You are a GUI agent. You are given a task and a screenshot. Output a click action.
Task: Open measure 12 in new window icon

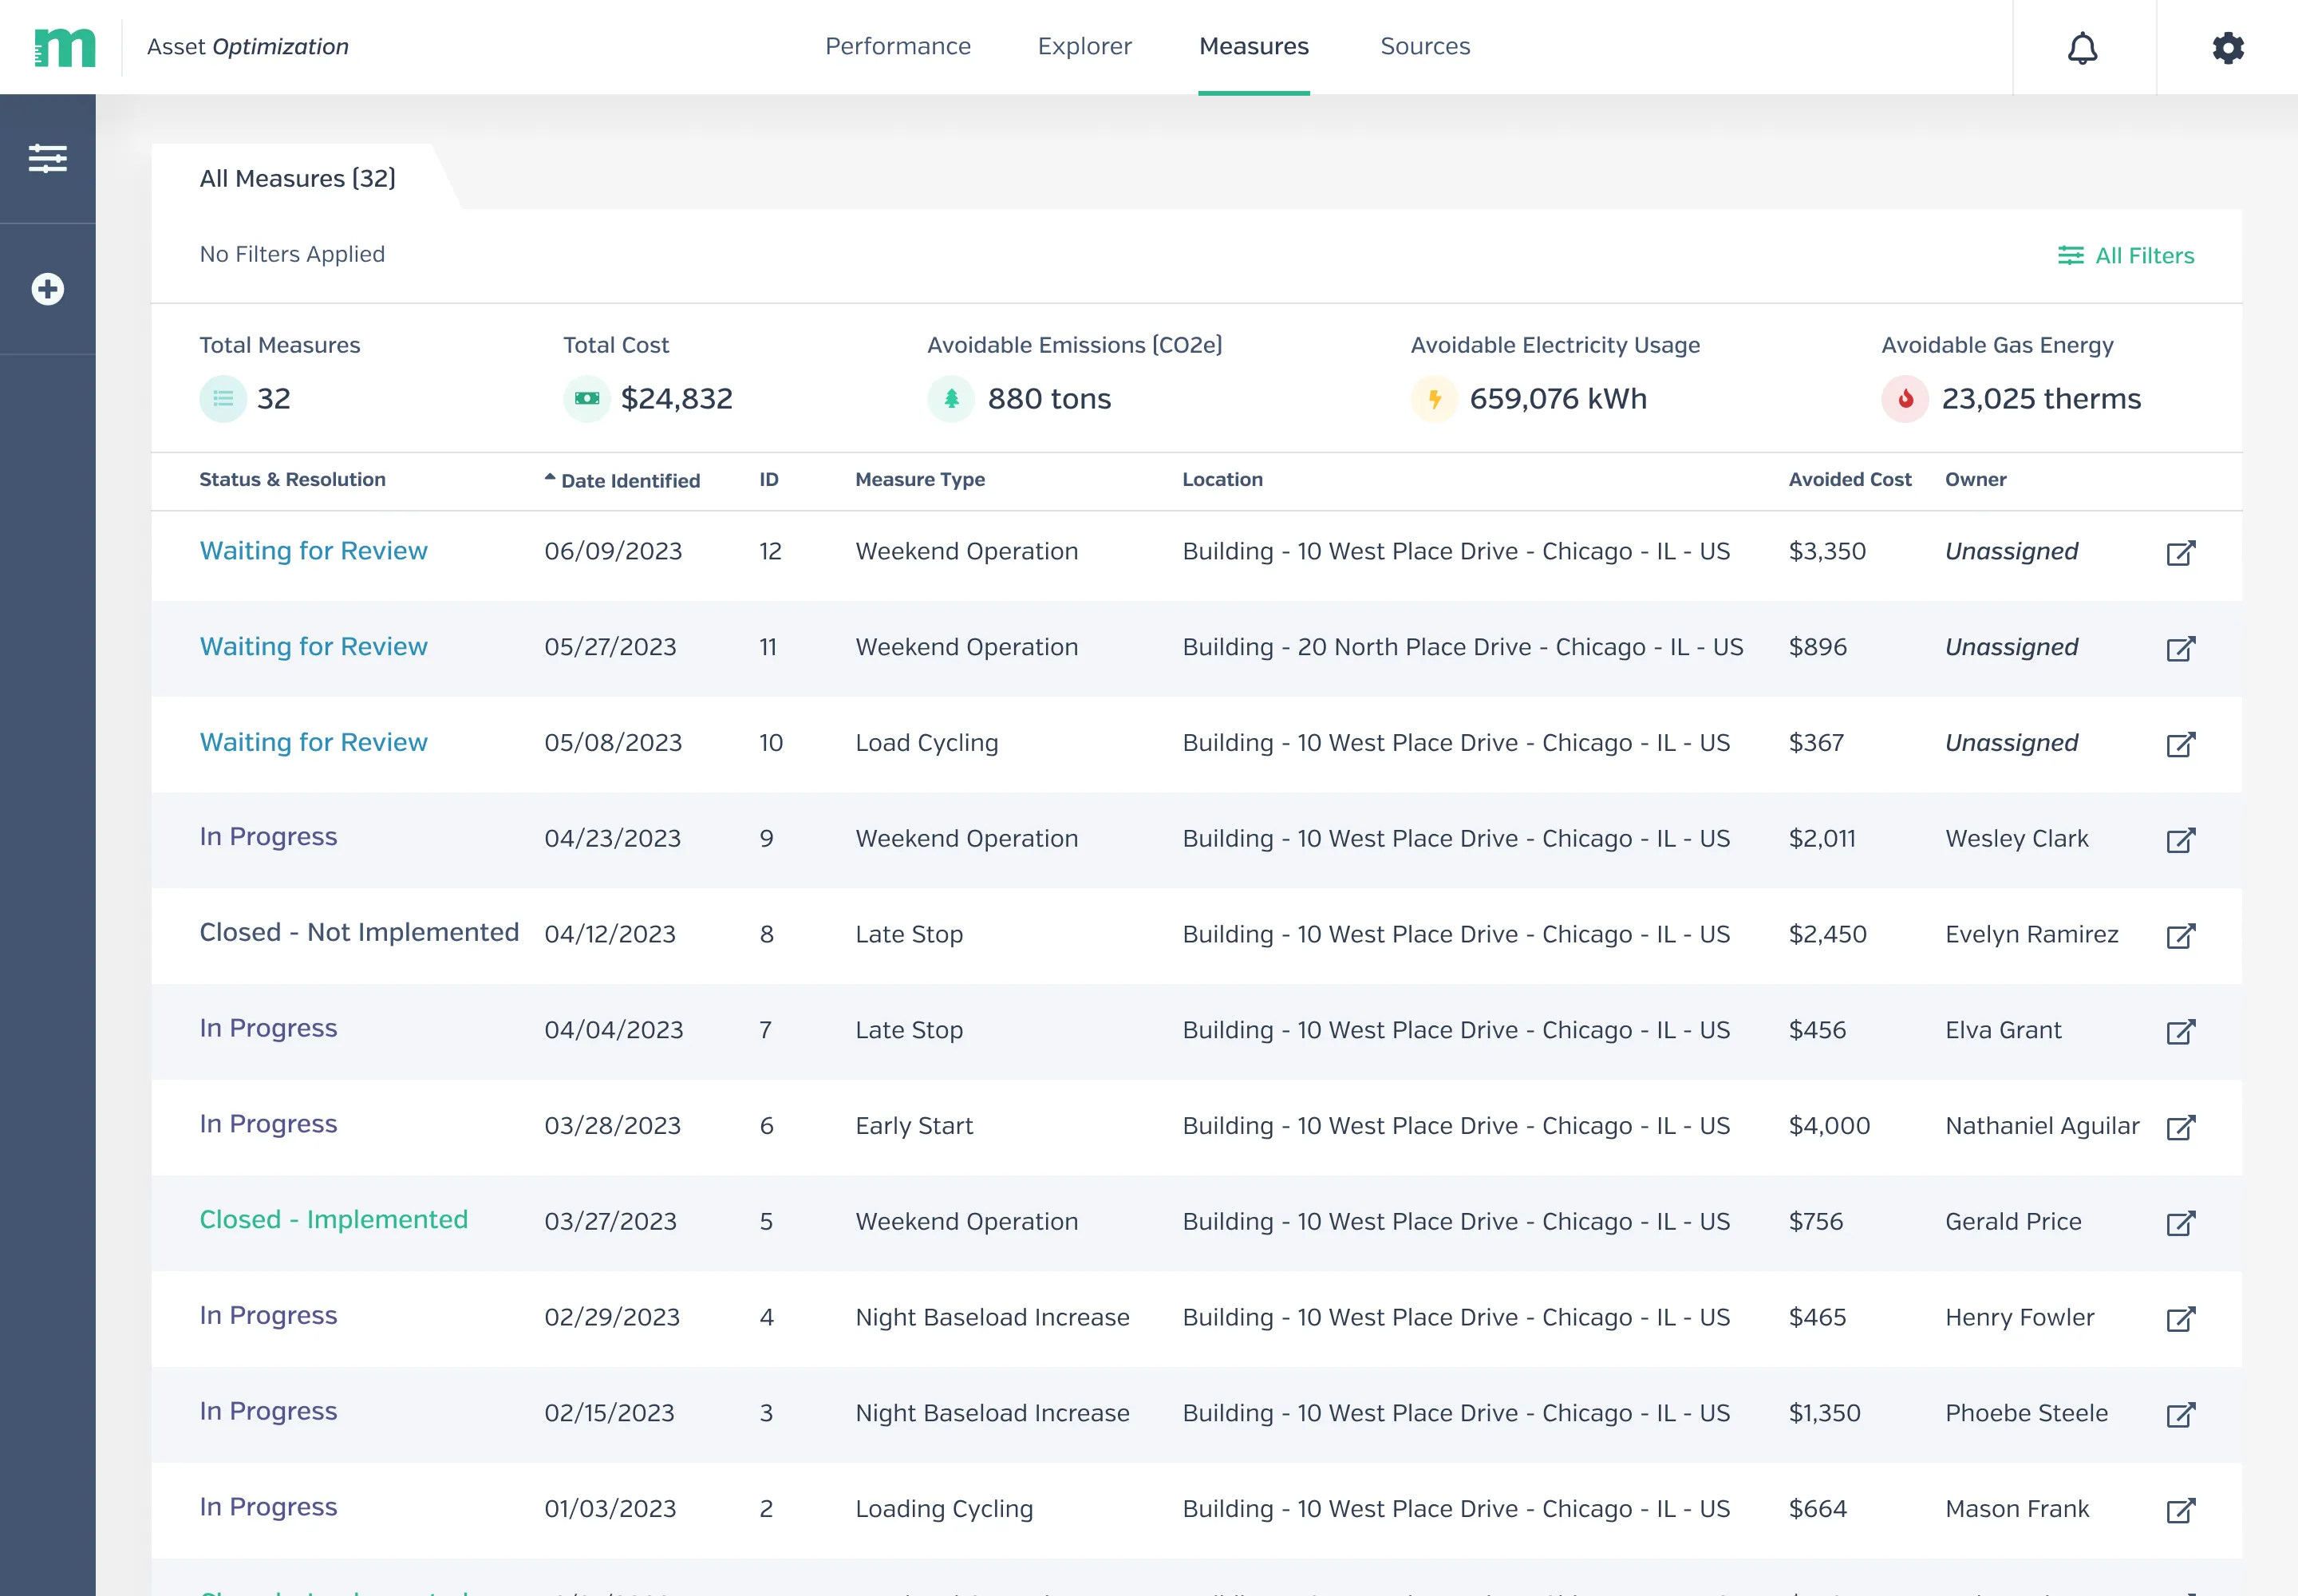pyautogui.click(x=2180, y=552)
